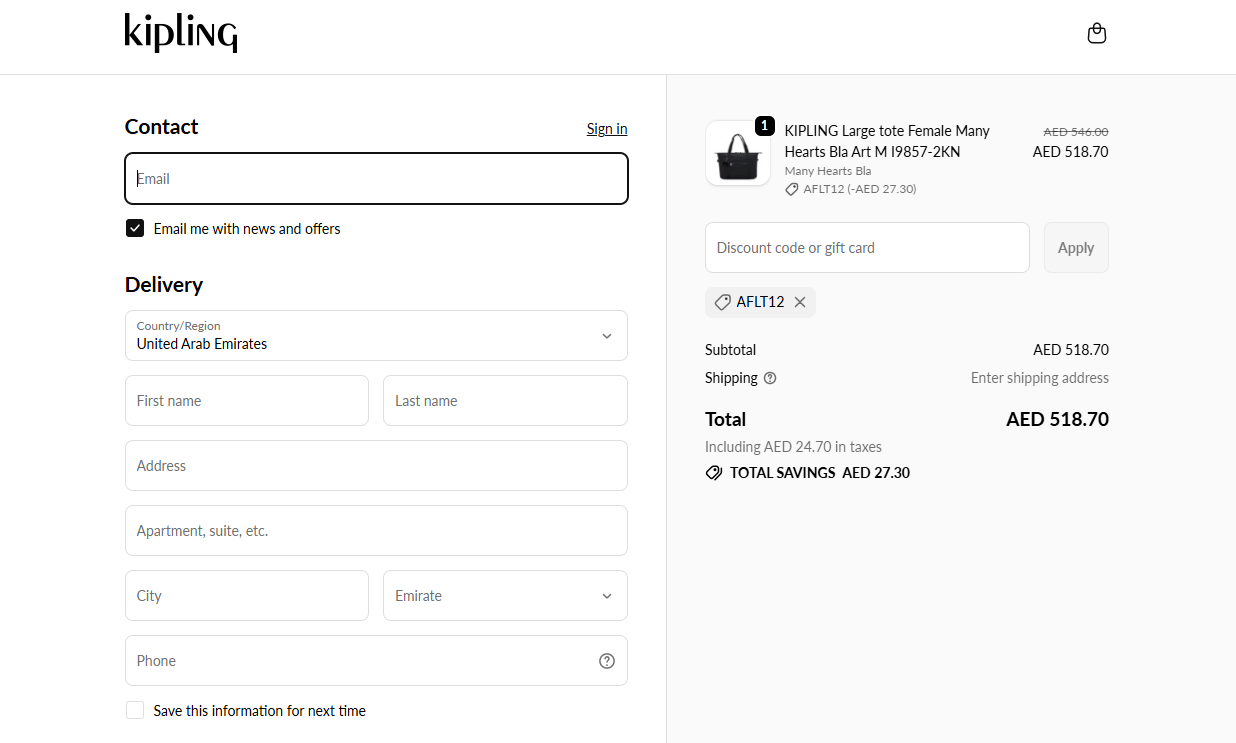Open the shopping bag cart icon
Image resolution: width=1236 pixels, height=743 pixels.
coord(1096,34)
